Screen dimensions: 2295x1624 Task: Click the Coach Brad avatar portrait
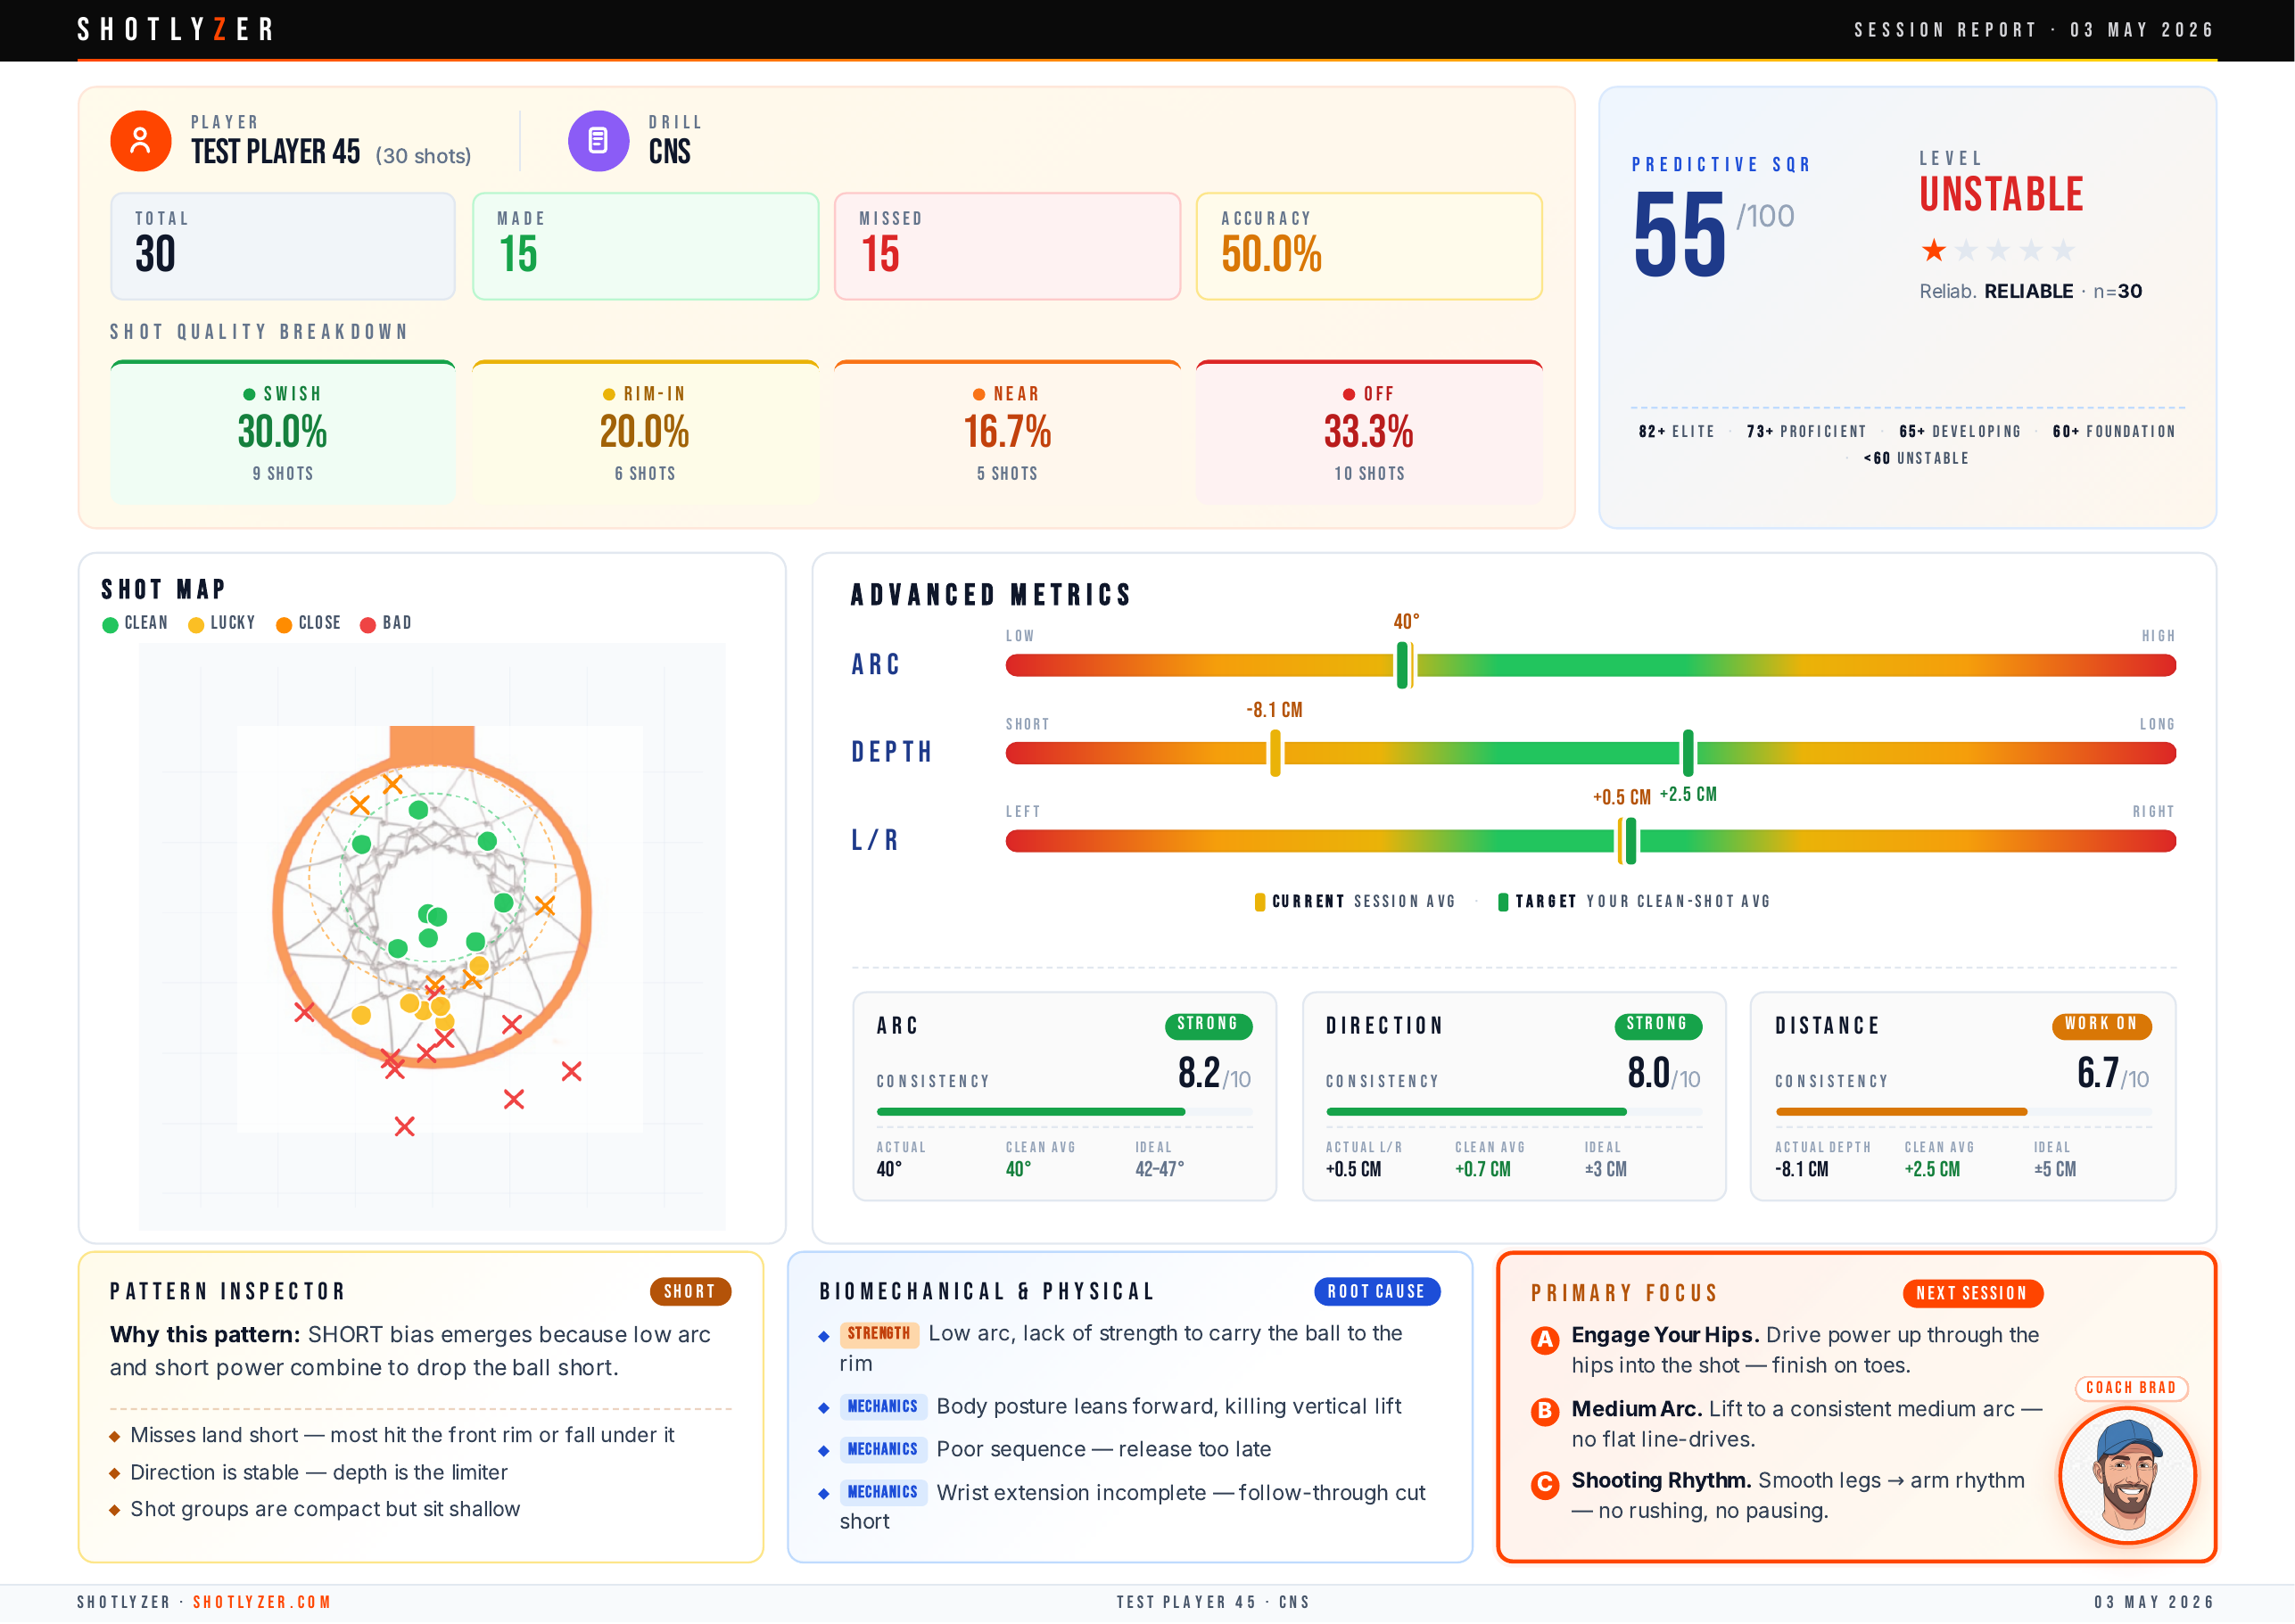pyautogui.click(x=2127, y=1474)
